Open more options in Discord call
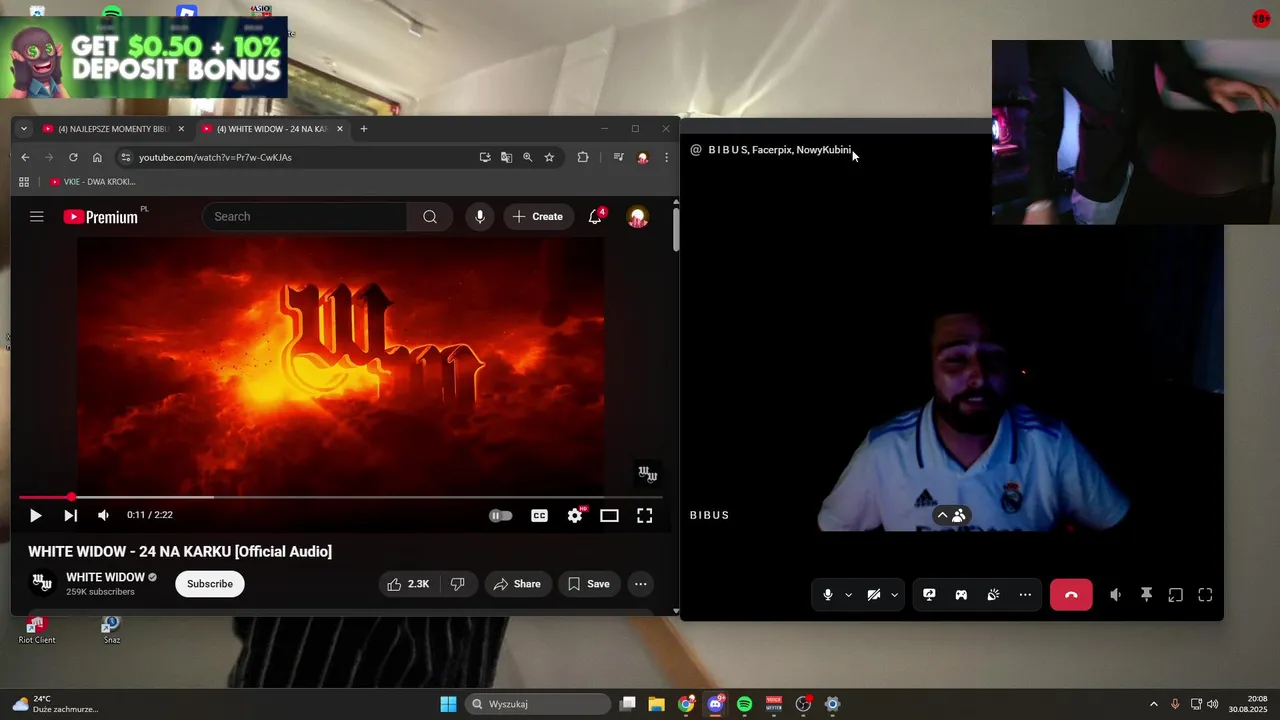The height and width of the screenshot is (720, 1280). pos(1025,595)
